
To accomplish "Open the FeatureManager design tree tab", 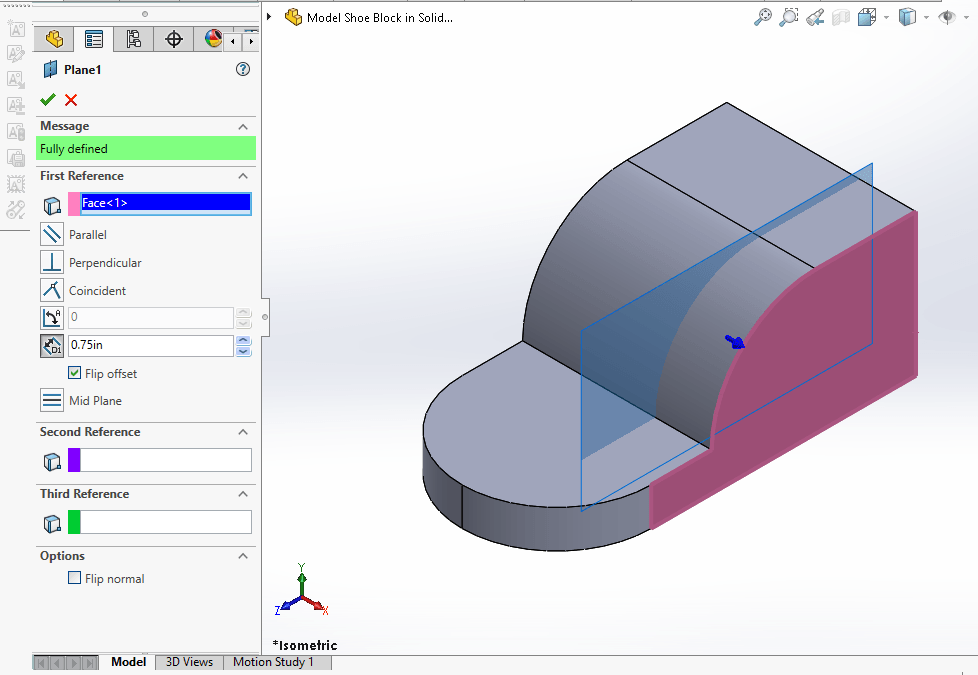I will pyautogui.click(x=54, y=39).
